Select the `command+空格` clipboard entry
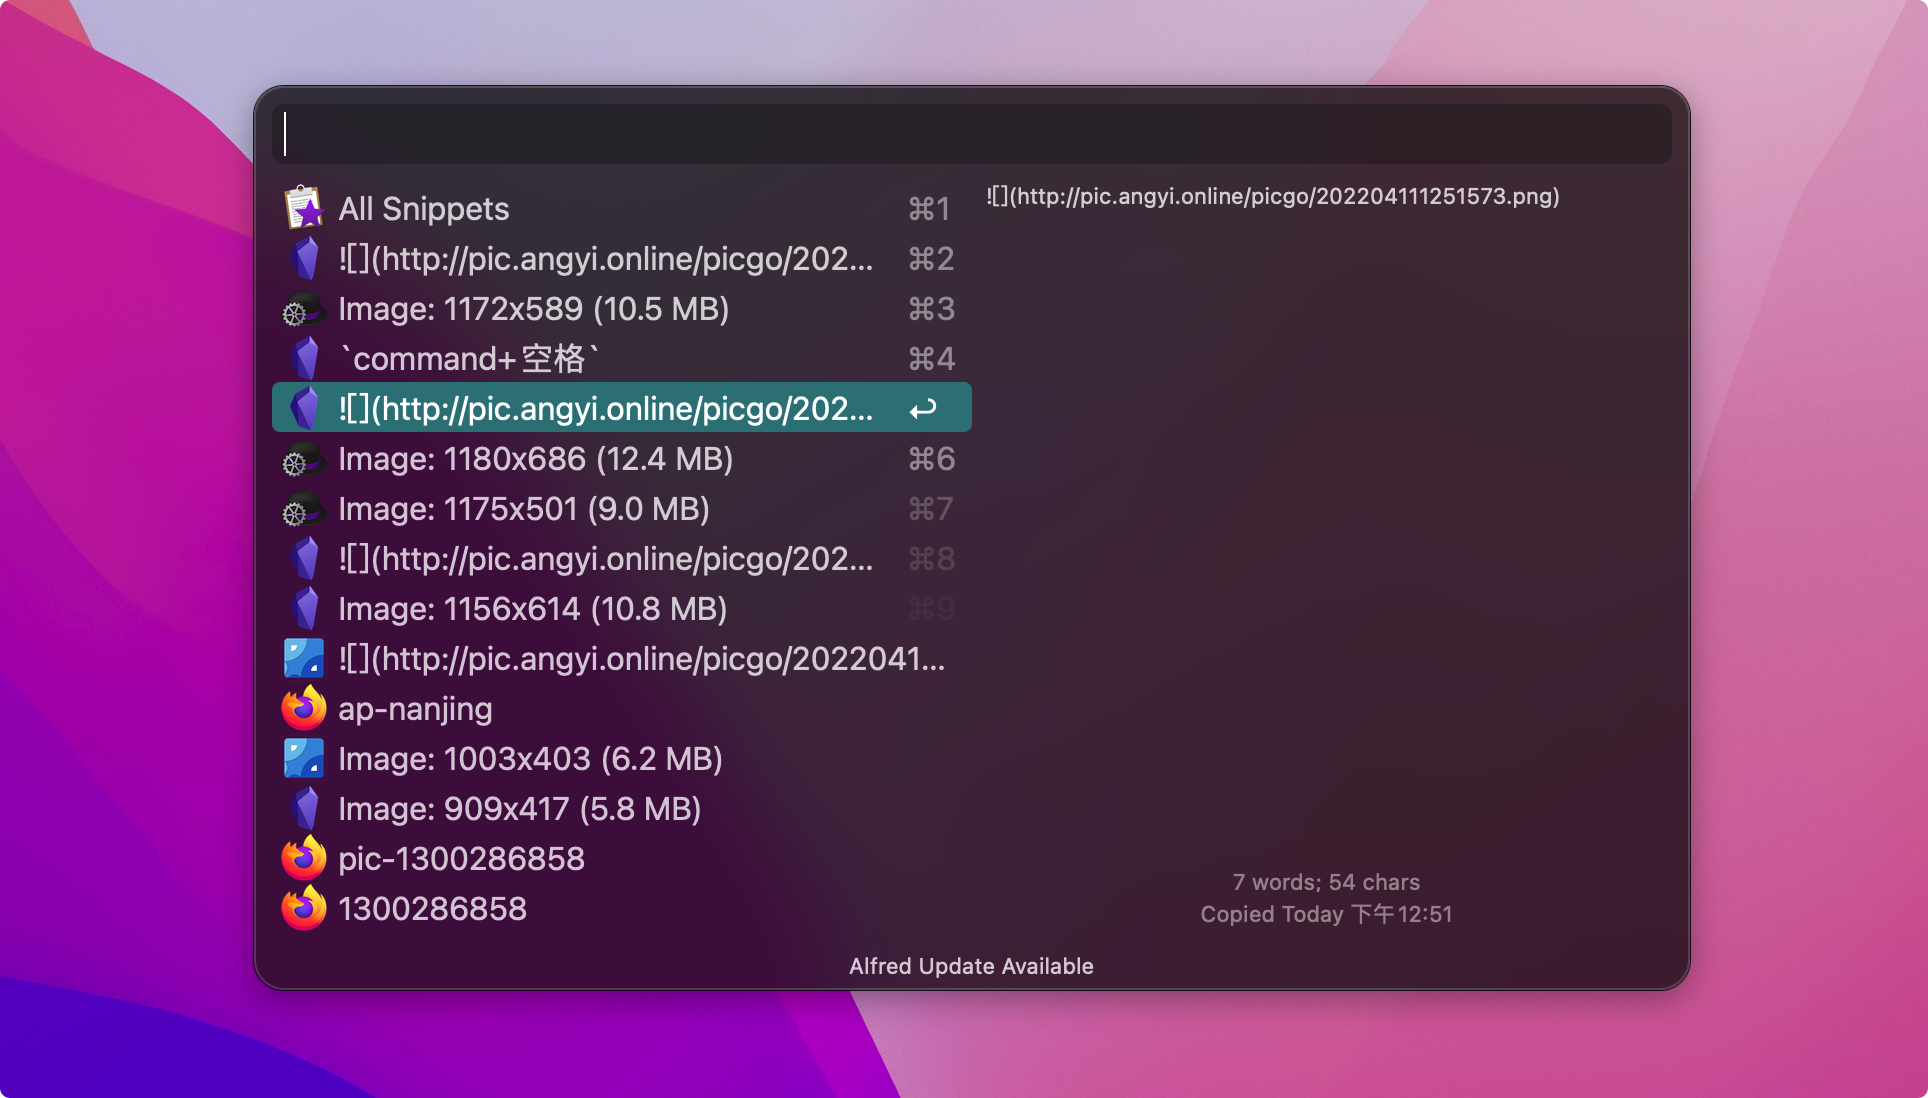This screenshot has height=1098, width=1928. point(622,358)
